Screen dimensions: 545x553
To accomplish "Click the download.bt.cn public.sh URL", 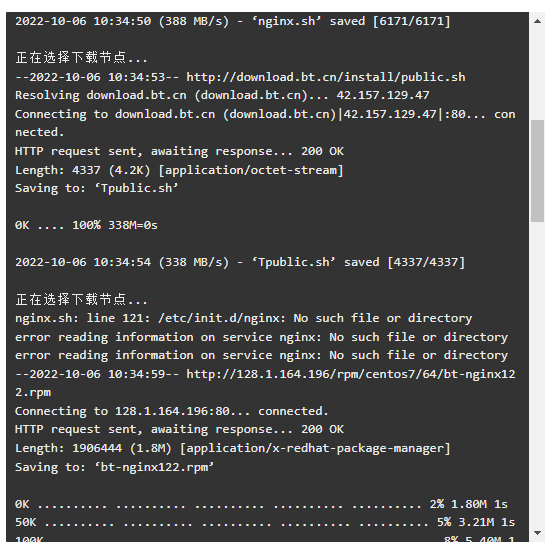I will pyautogui.click(x=326, y=77).
